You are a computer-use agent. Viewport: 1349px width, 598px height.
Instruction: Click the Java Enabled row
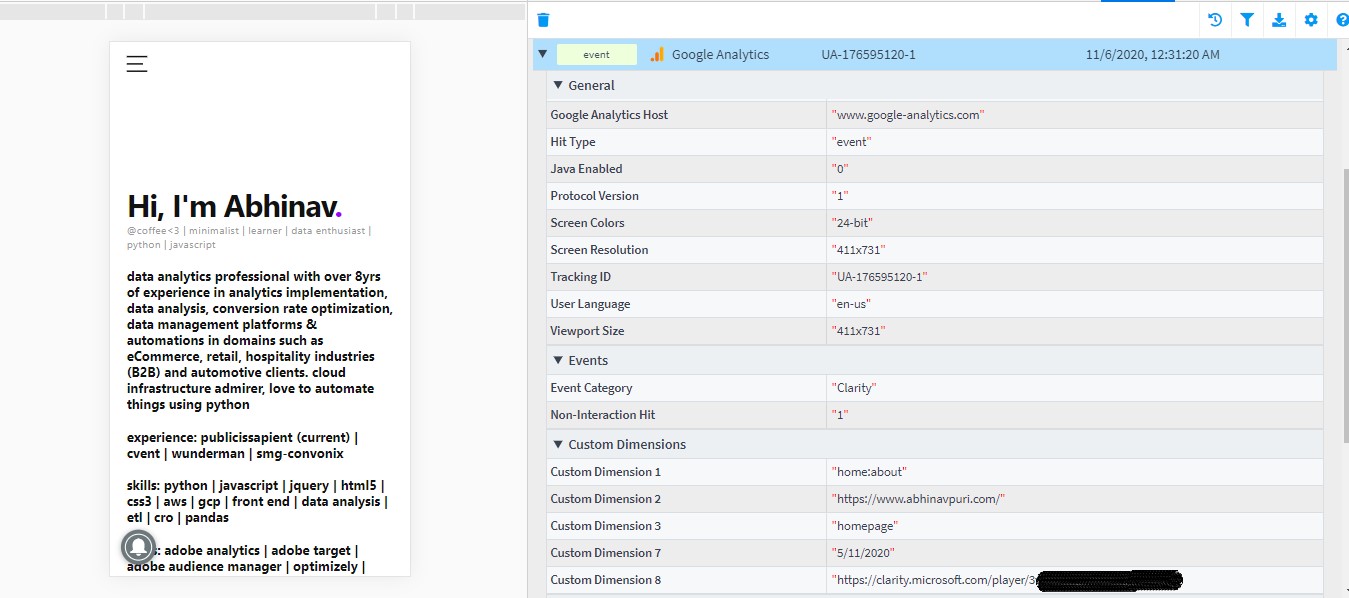[935, 169]
